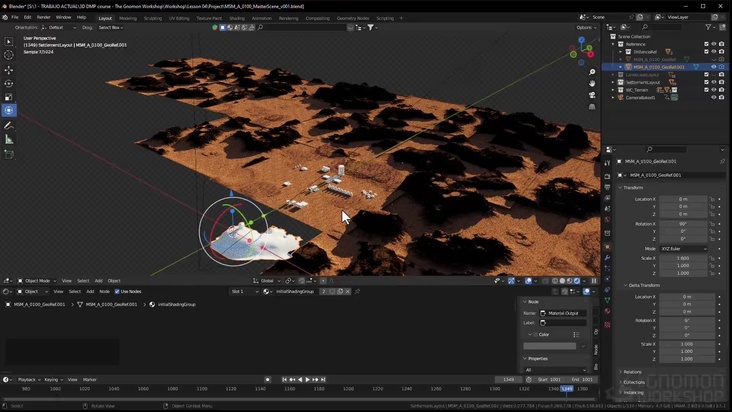Choose the Scale tool
This screenshot has width=732, height=412.
tap(9, 97)
